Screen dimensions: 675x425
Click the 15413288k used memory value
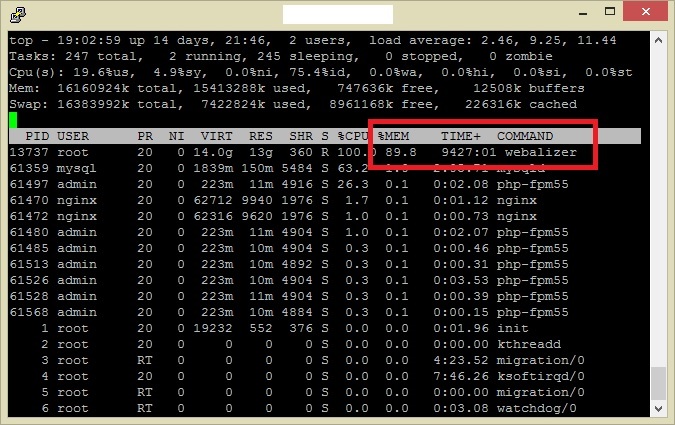click(x=229, y=88)
